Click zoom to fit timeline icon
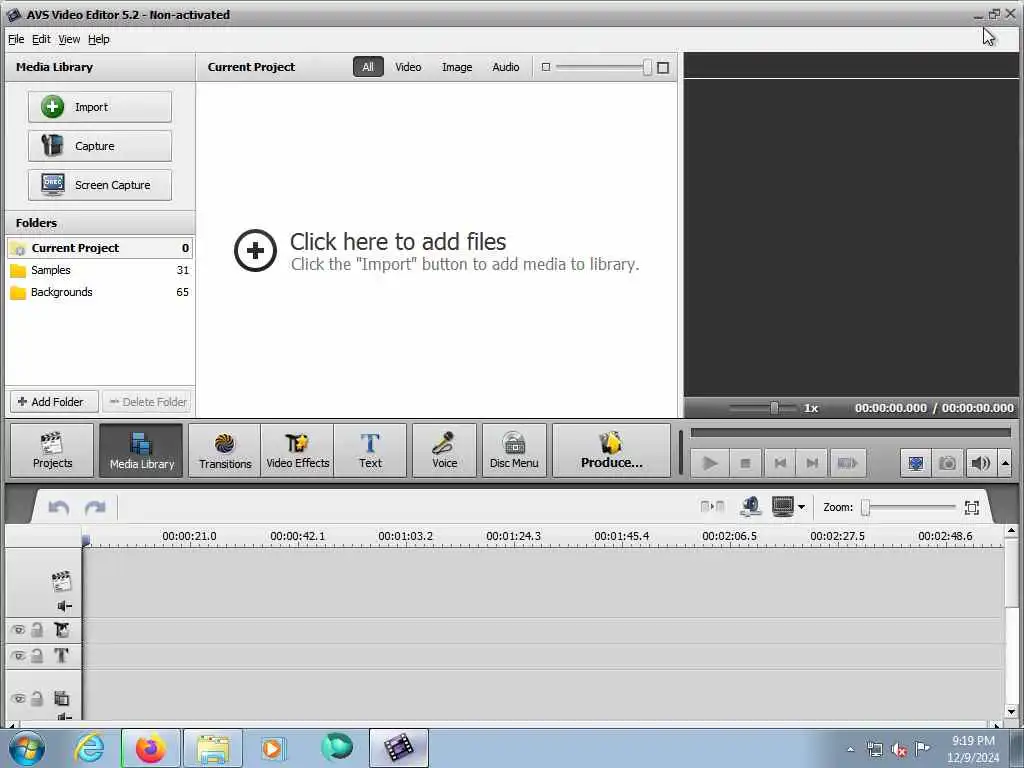 972,507
